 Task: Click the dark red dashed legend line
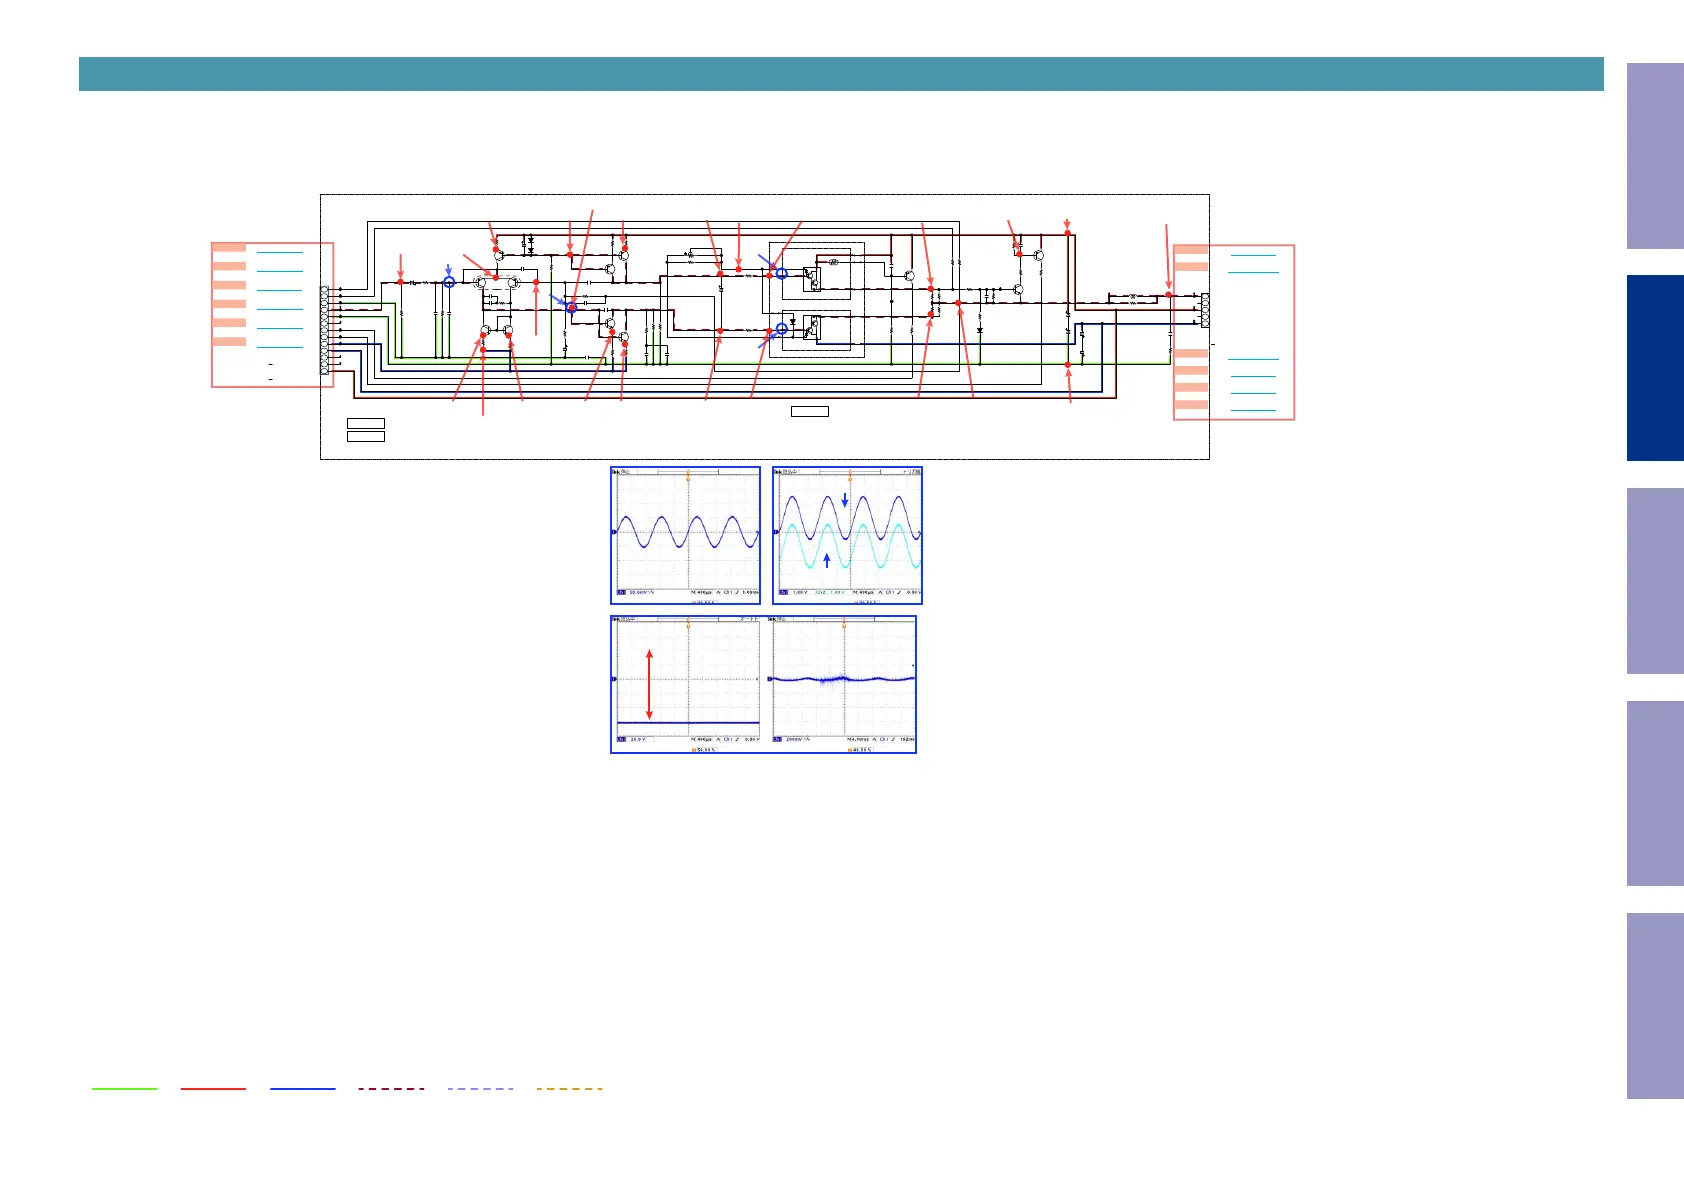click(392, 1088)
